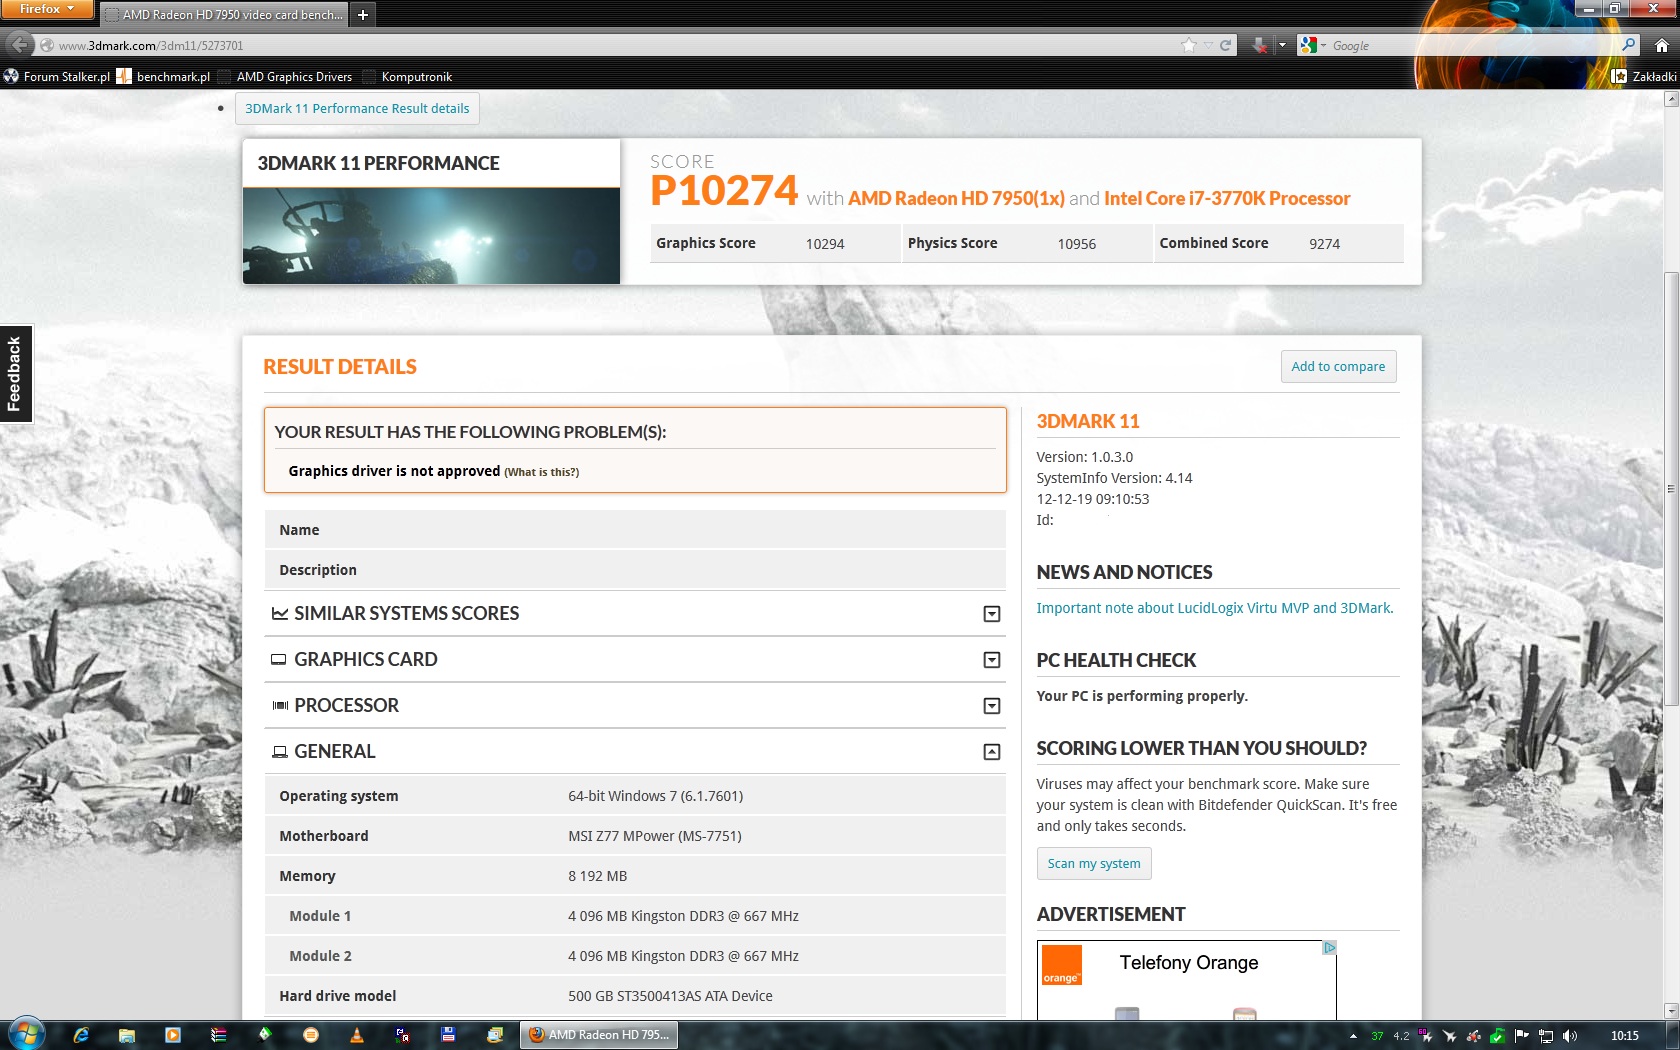Click the 64-bit Windows 7 (6.1.7601) value
The height and width of the screenshot is (1050, 1680).
[x=656, y=796]
